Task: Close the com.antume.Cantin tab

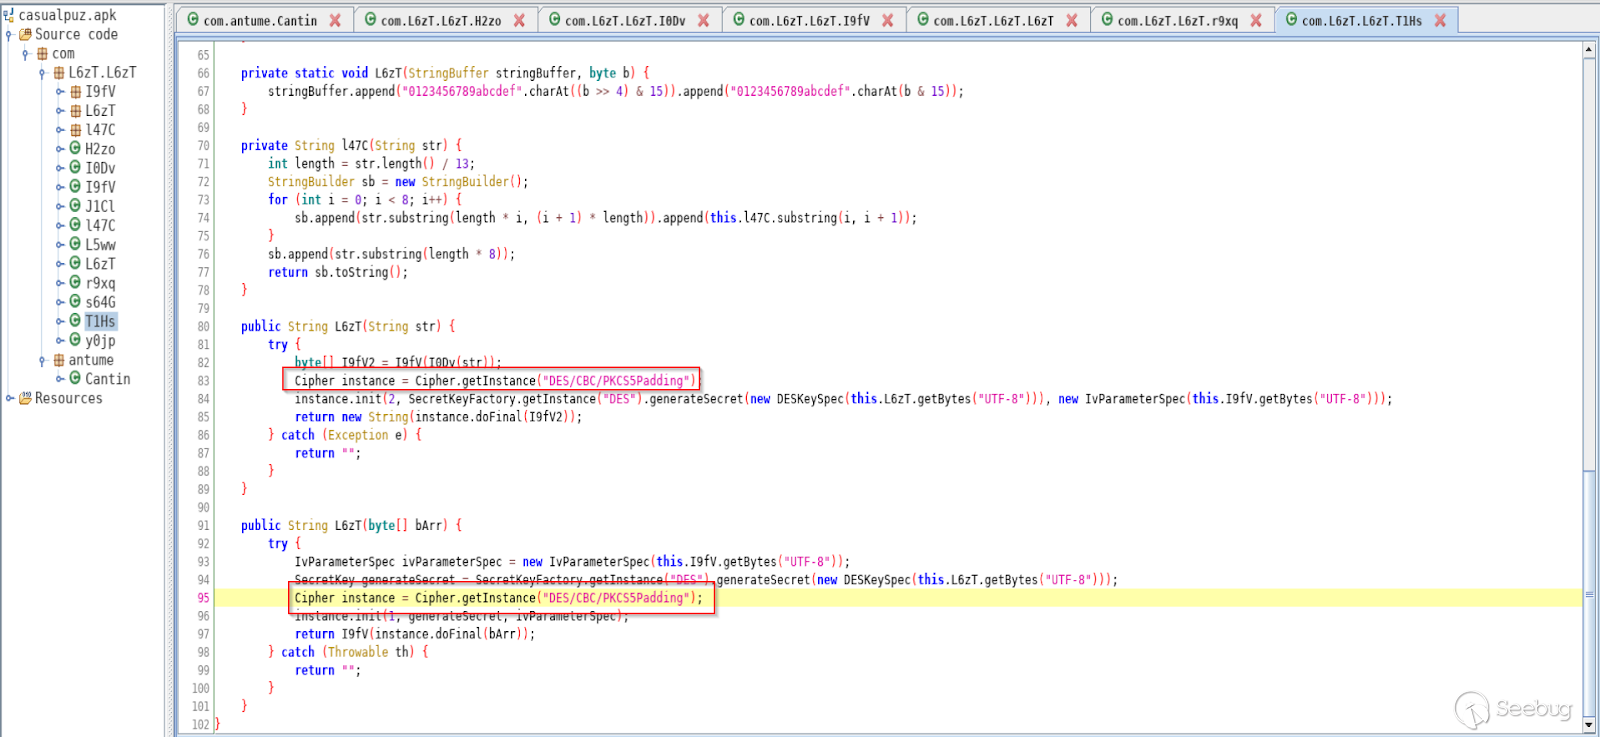Action: tap(335, 20)
